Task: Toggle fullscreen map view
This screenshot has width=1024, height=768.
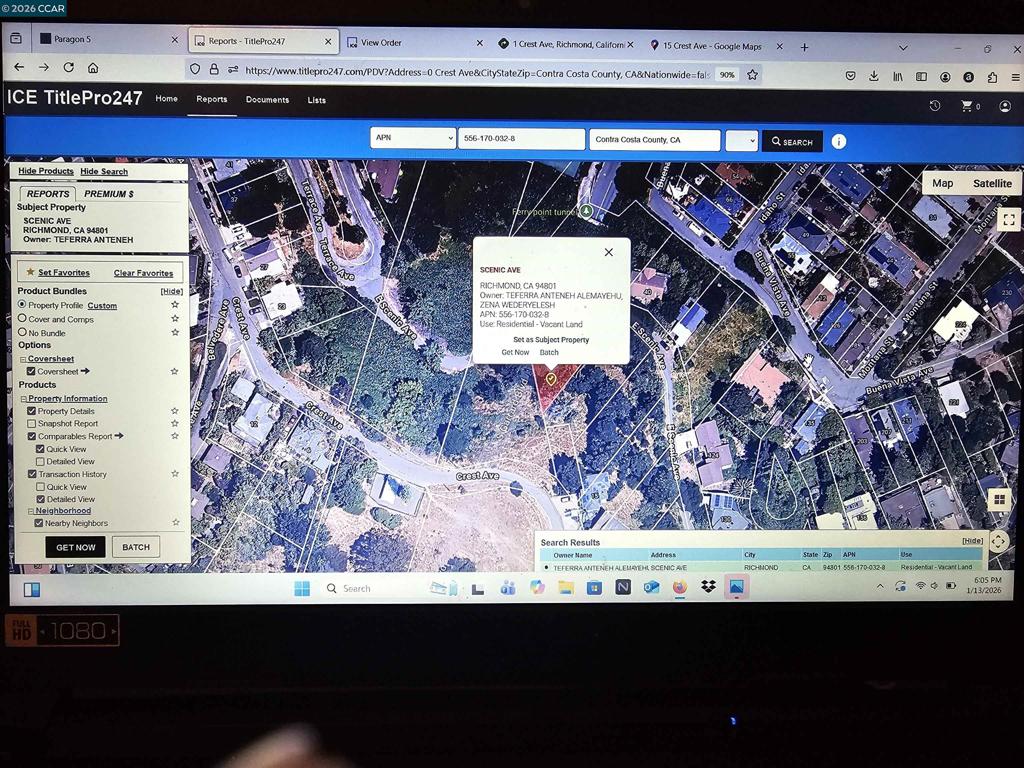Action: pos(1008,219)
